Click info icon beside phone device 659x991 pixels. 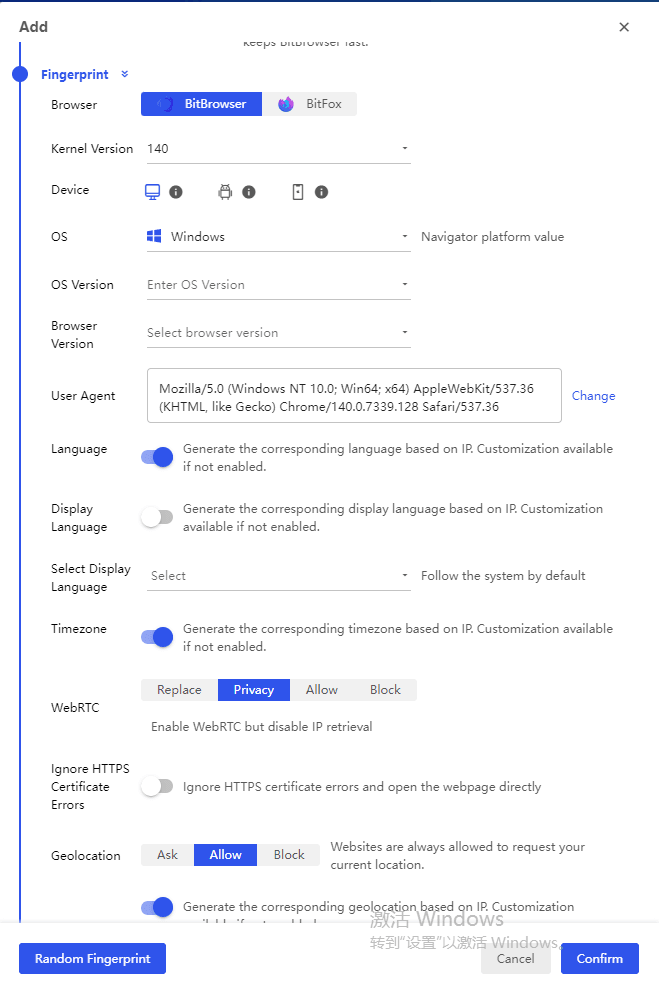pyautogui.click(x=321, y=192)
